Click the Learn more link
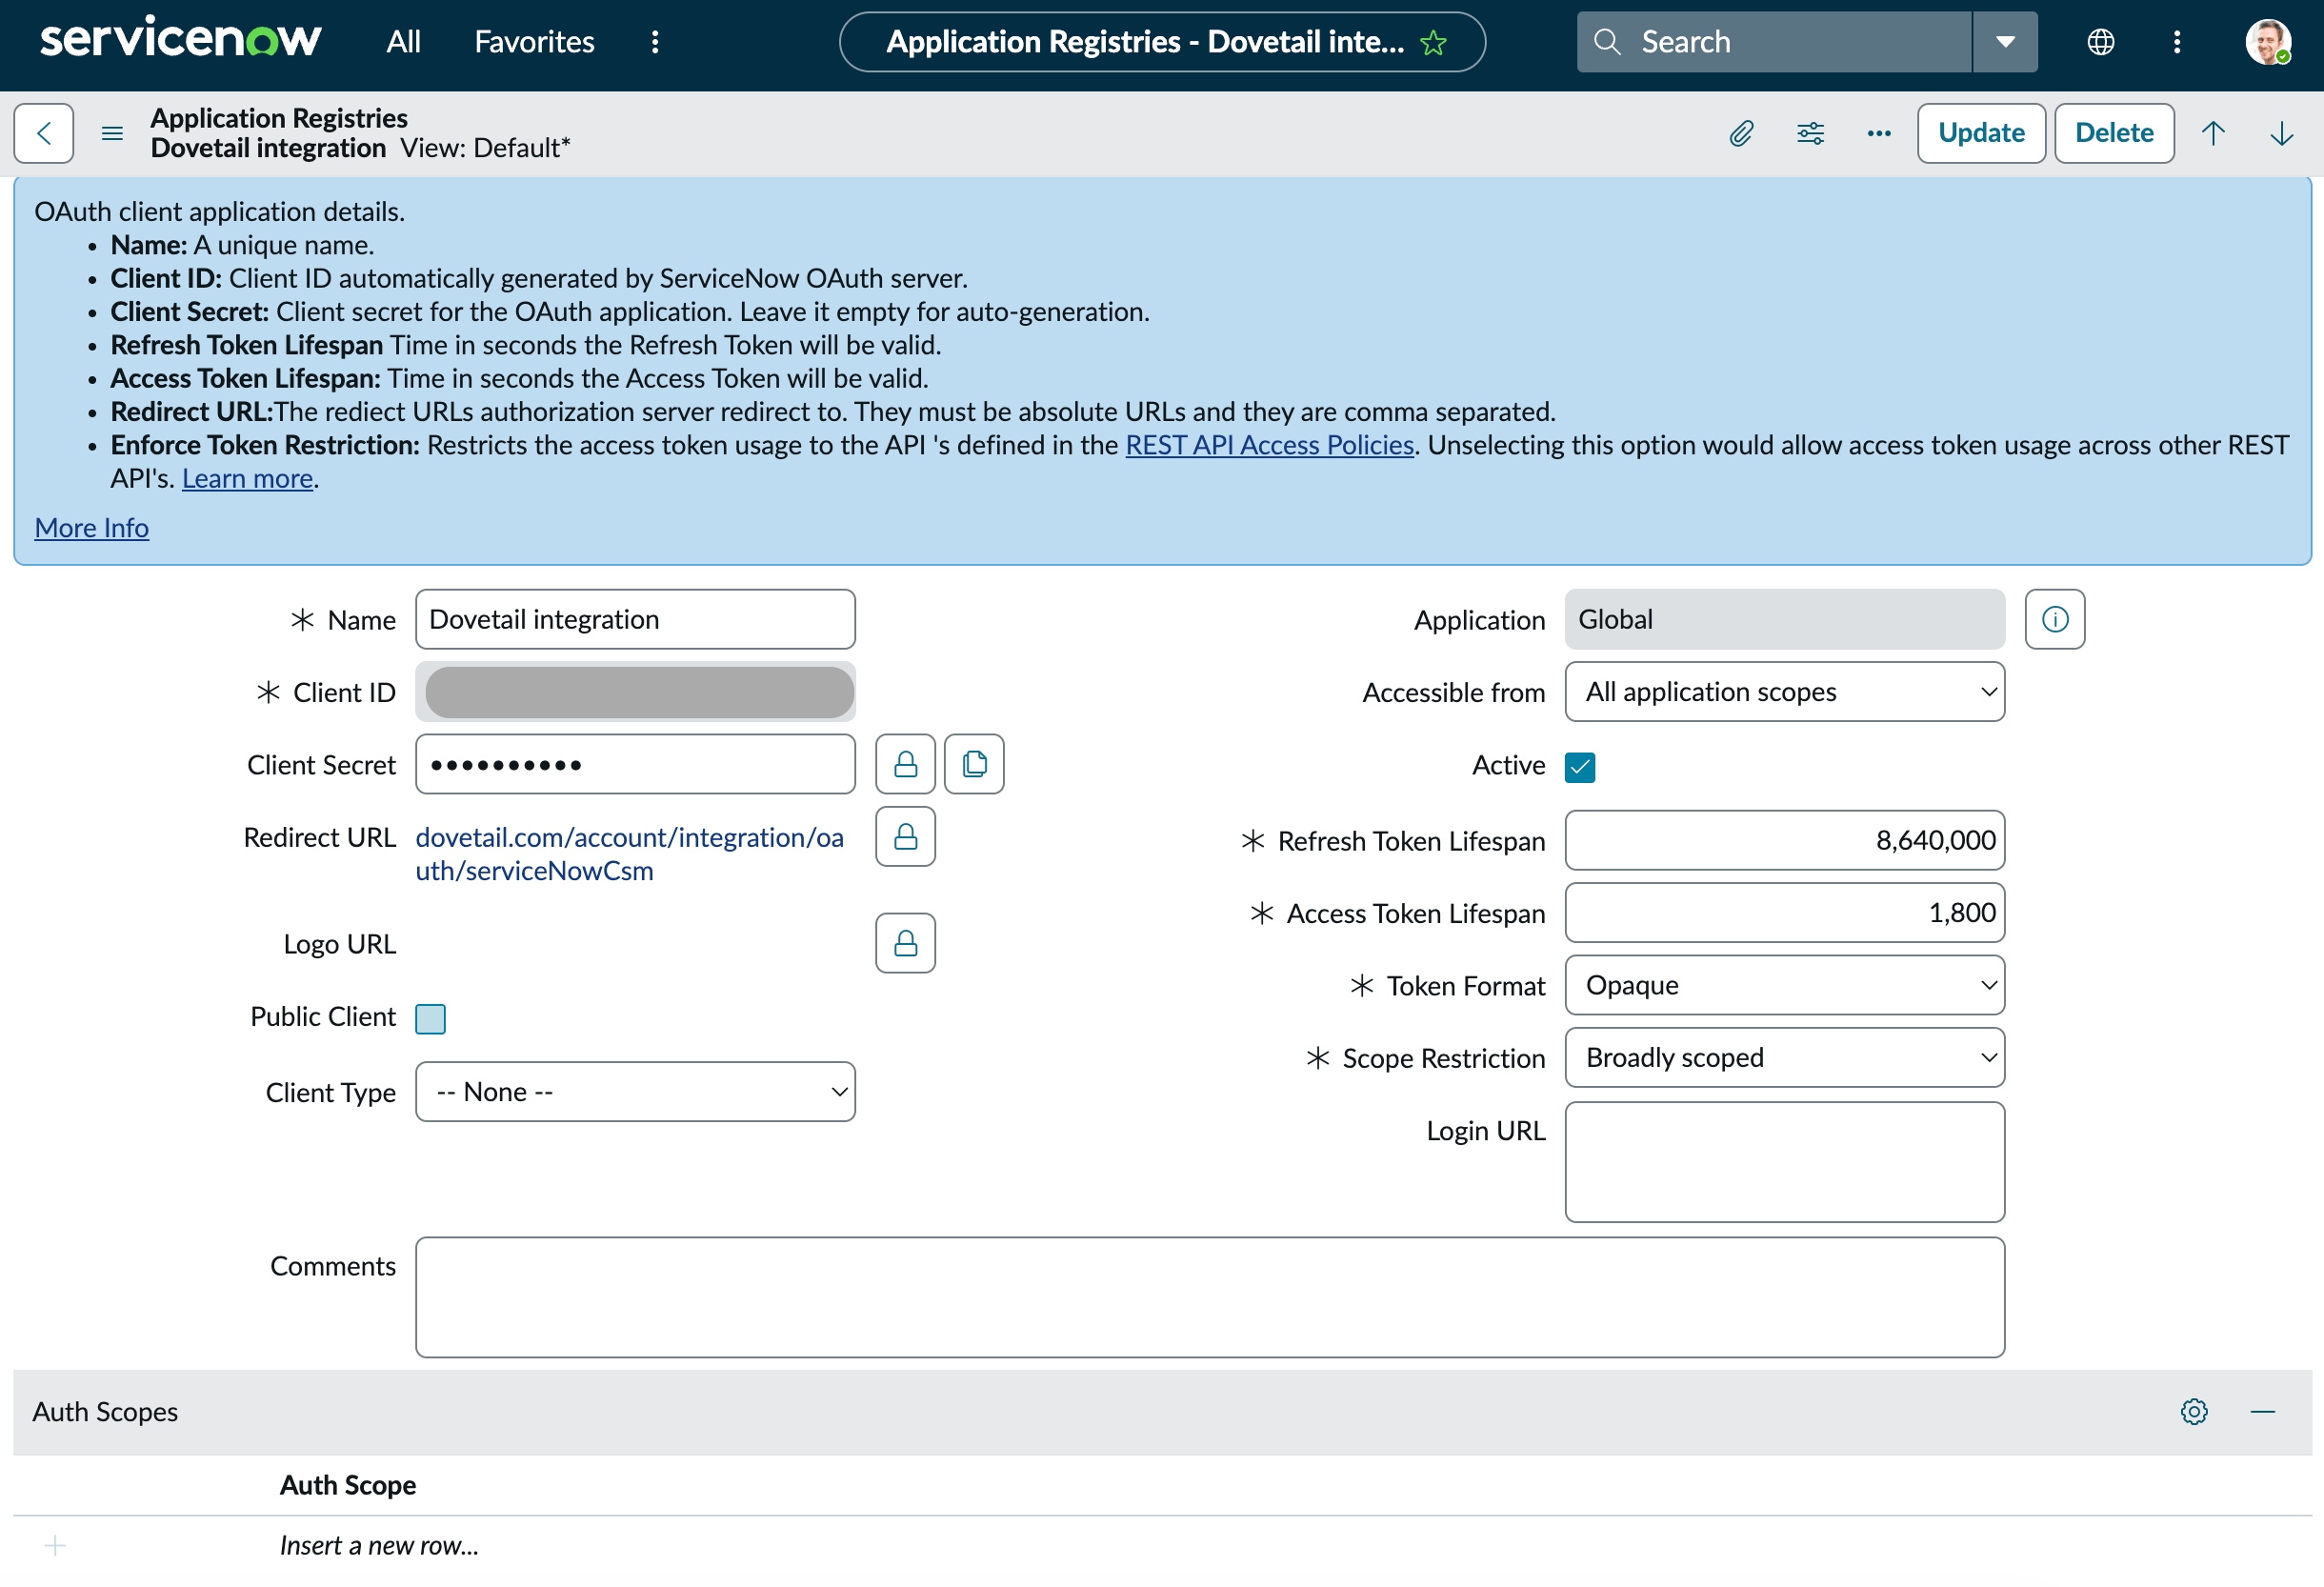The width and height of the screenshot is (2324, 1587). [247, 479]
